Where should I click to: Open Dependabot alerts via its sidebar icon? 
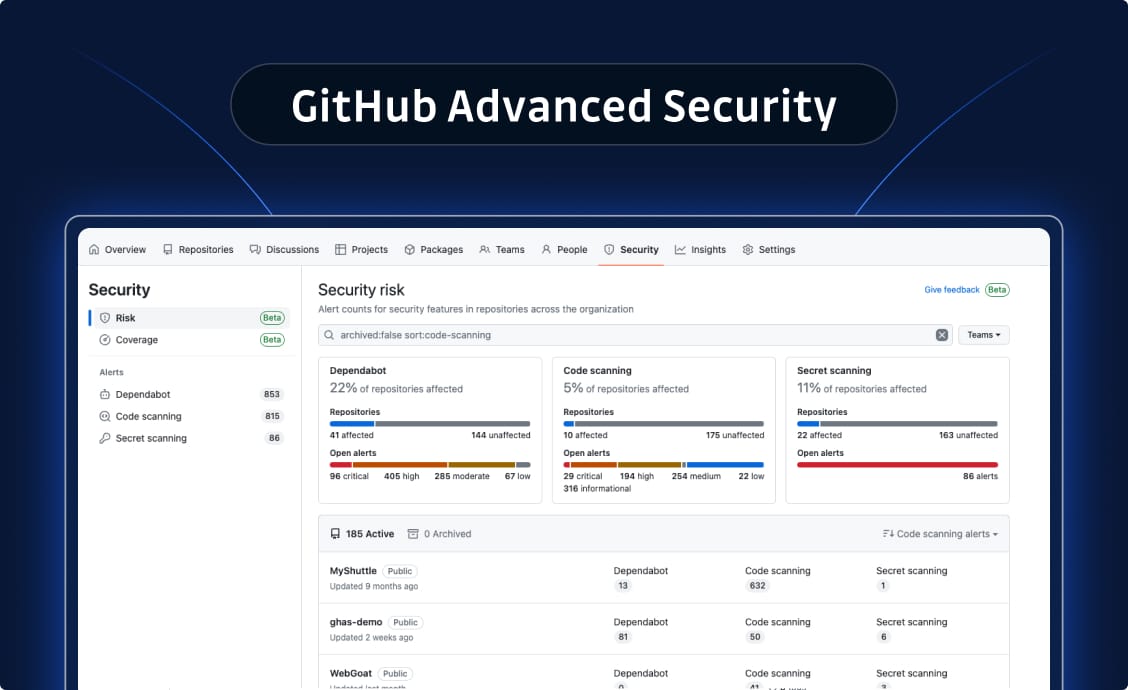click(x=106, y=394)
